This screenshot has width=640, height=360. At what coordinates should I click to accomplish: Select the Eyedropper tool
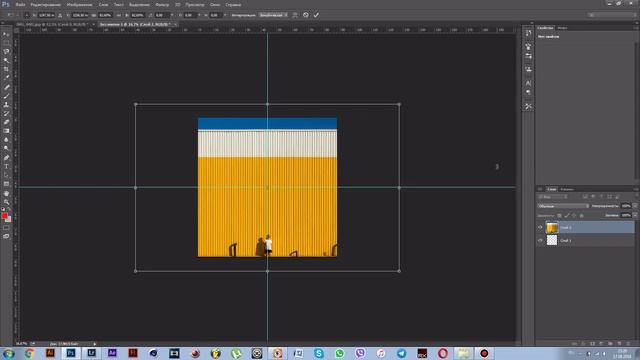tap(6, 78)
